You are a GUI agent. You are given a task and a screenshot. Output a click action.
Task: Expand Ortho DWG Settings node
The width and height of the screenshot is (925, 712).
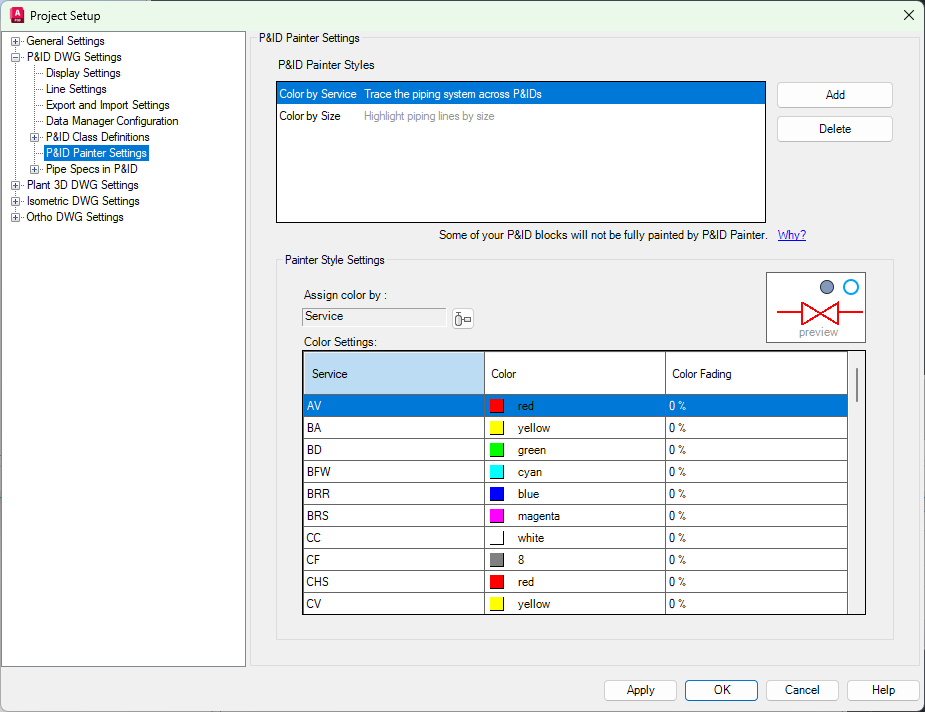click(15, 217)
